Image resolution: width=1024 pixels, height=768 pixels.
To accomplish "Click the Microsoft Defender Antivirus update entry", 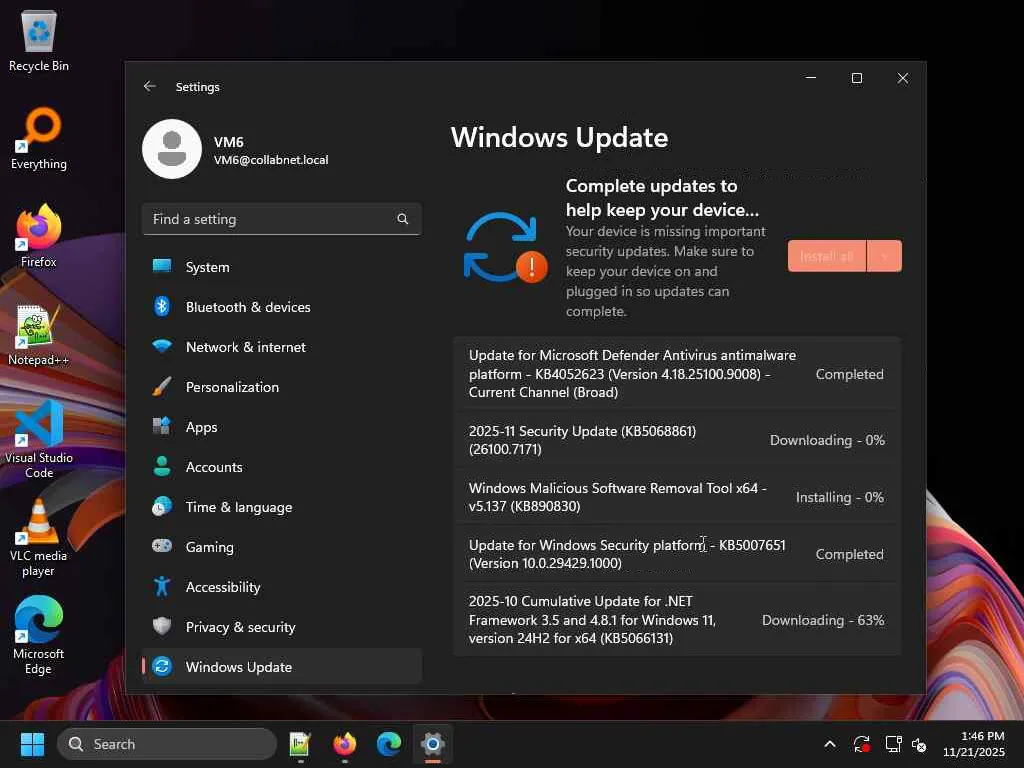I will tap(677, 374).
